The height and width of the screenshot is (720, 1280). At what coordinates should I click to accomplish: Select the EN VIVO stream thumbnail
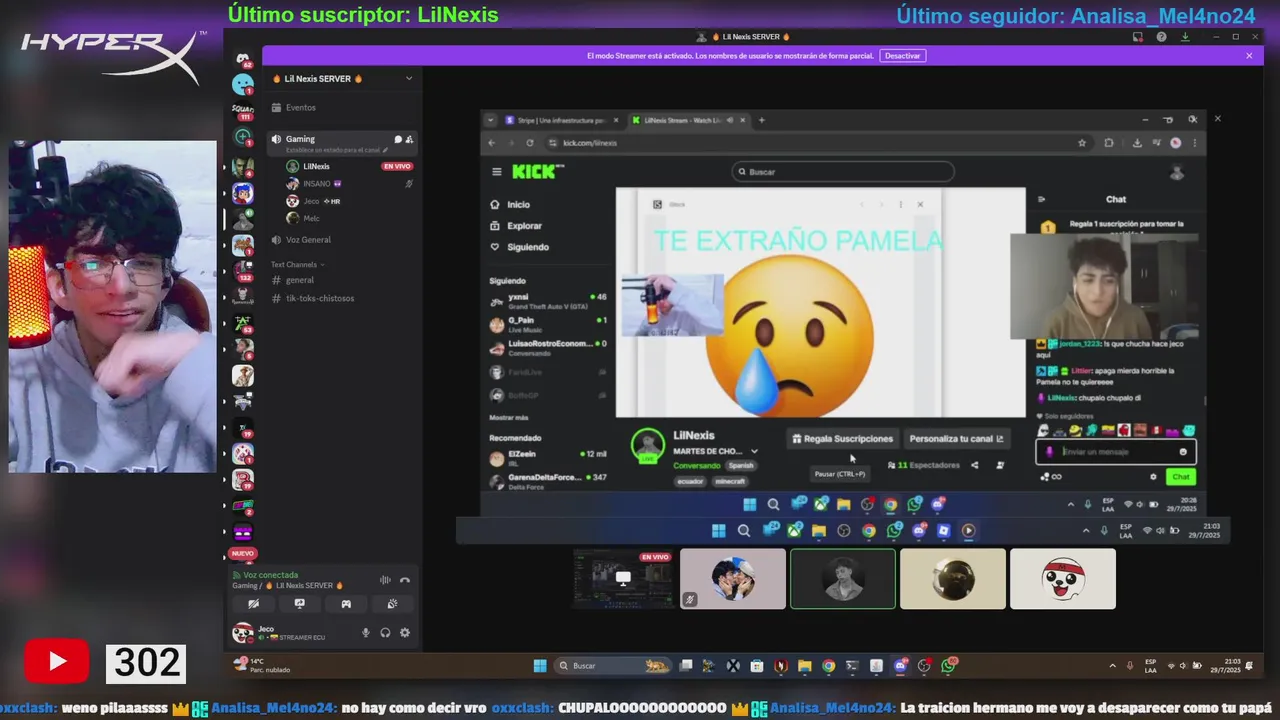click(623, 578)
